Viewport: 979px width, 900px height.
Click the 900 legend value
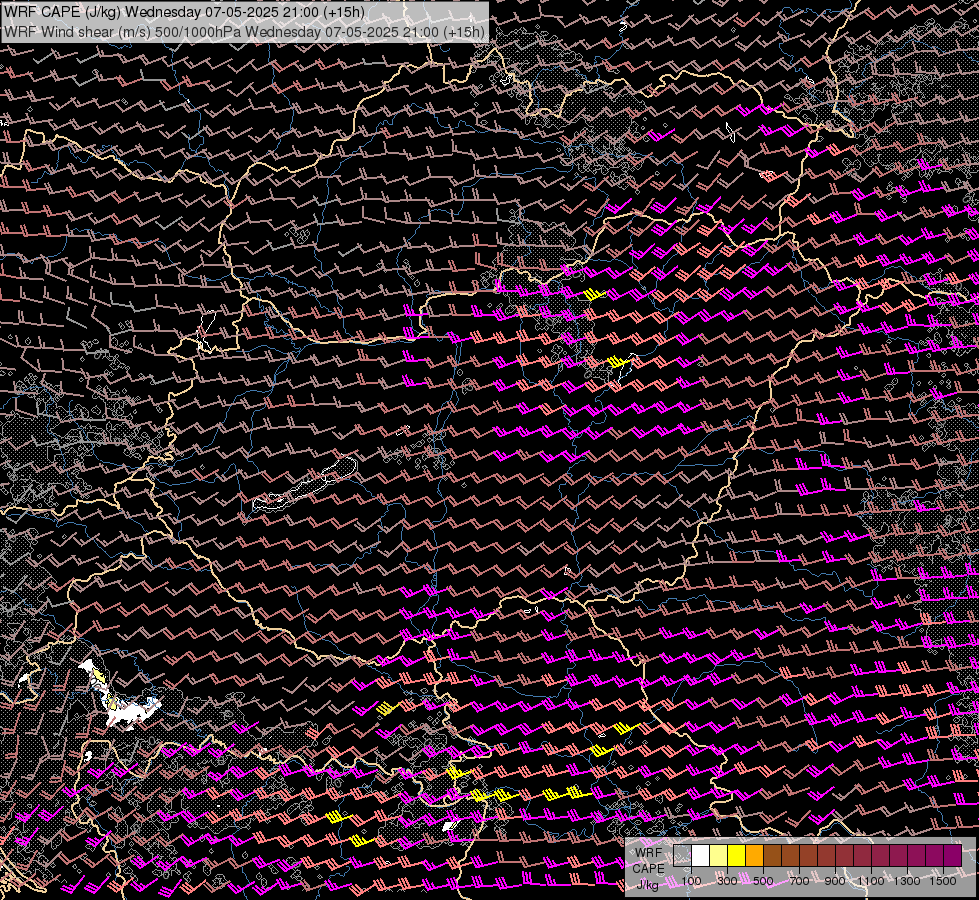click(x=835, y=881)
